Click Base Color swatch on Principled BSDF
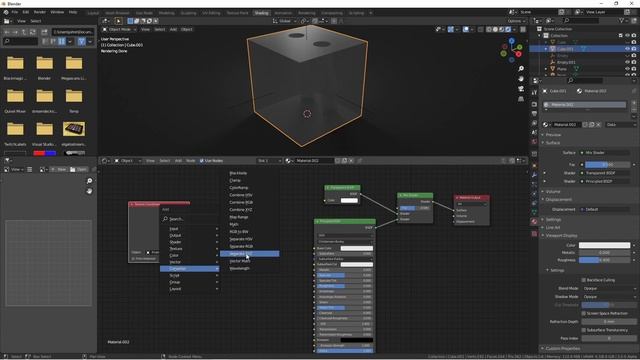This screenshot has width=640, height=360. click(x=357, y=248)
